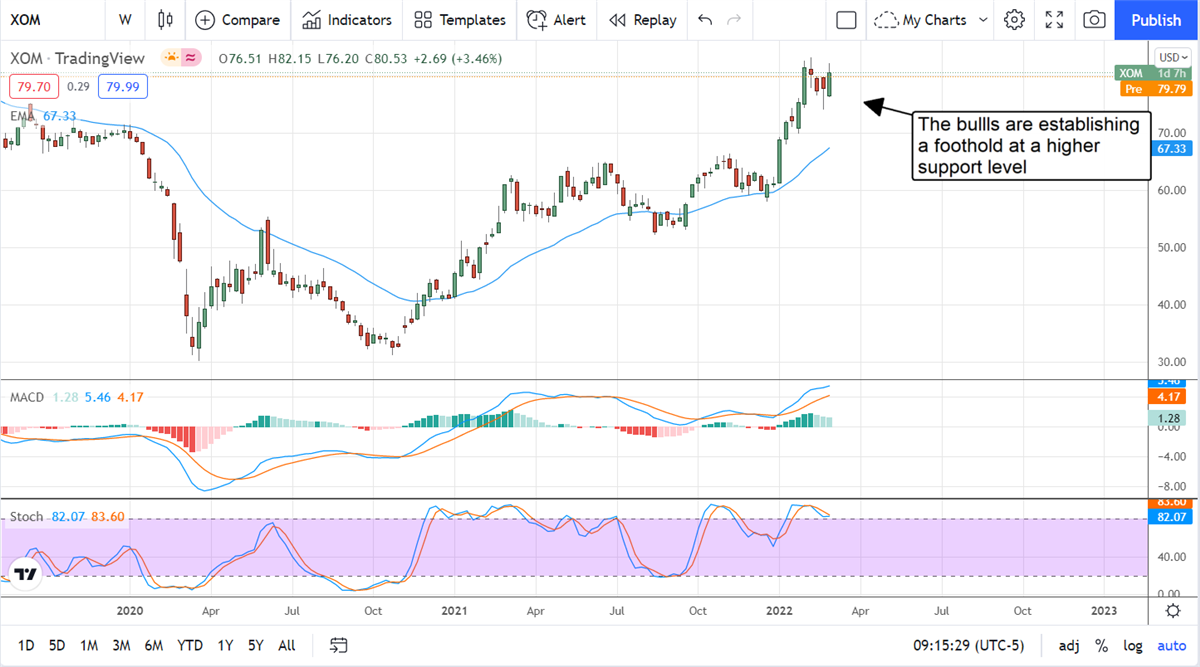Undo the last chart action
This screenshot has width=1200, height=667.
coord(705,20)
